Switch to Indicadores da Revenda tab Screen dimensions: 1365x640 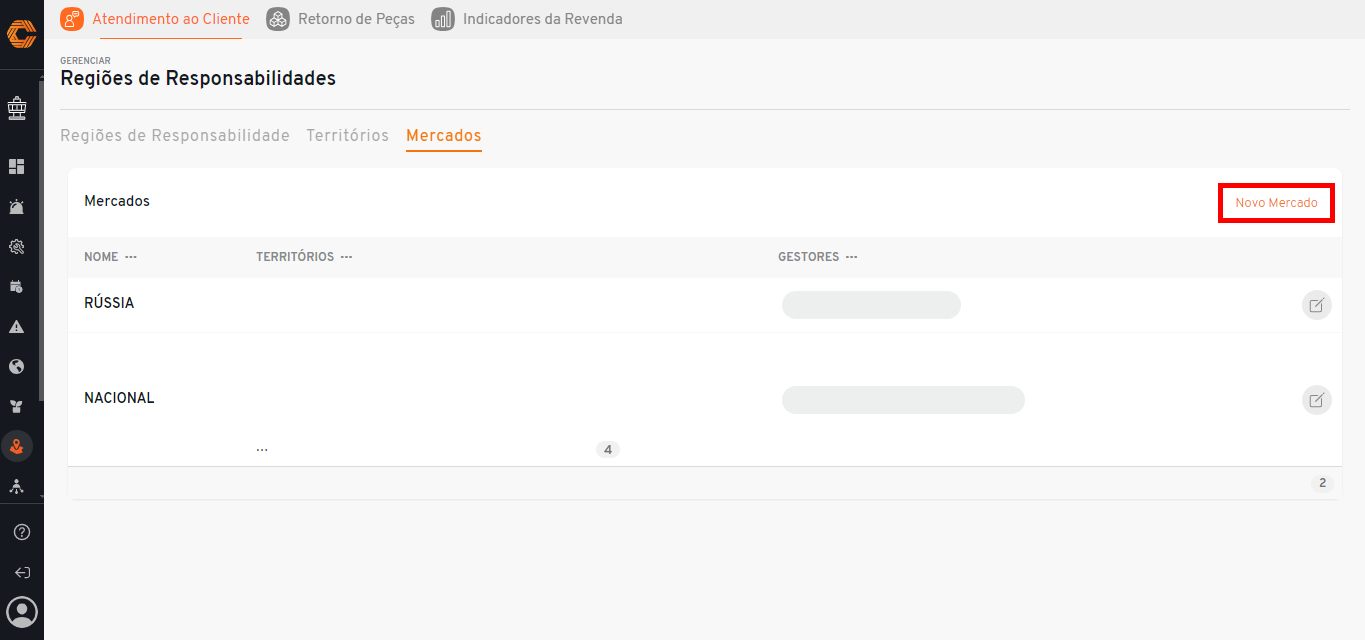click(x=542, y=19)
